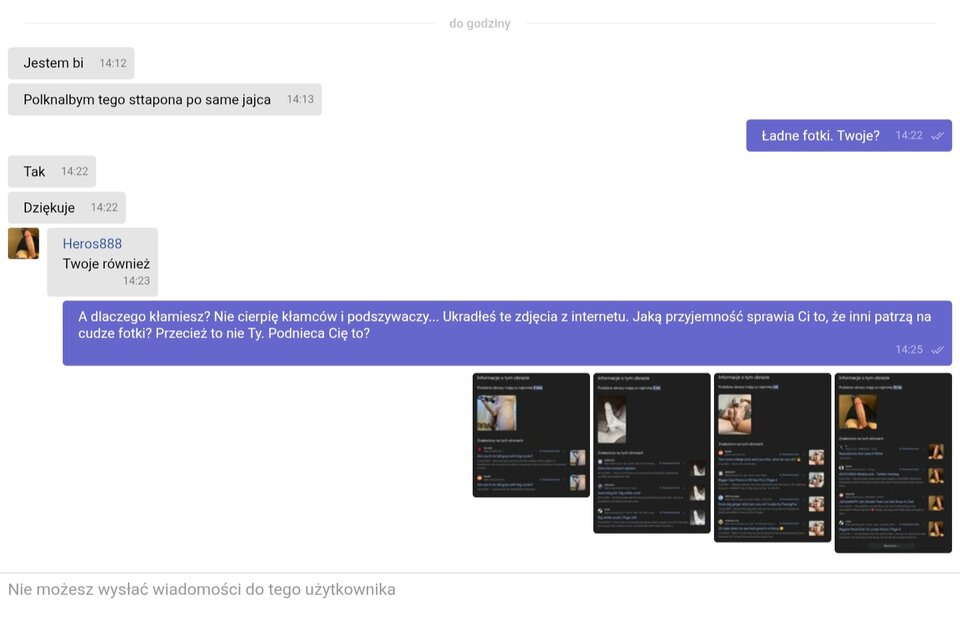Select the "Ładne fotki. Twoje?" sent message
The height and width of the screenshot is (617, 960).
pos(820,136)
